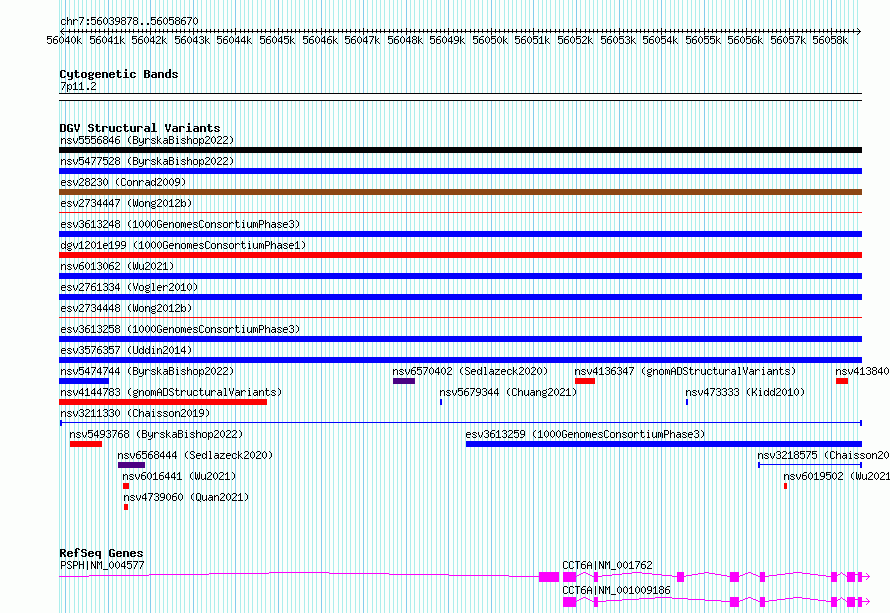890x613 pixels.
Task: Open esv3613258 variant label
Action: (x=180, y=329)
